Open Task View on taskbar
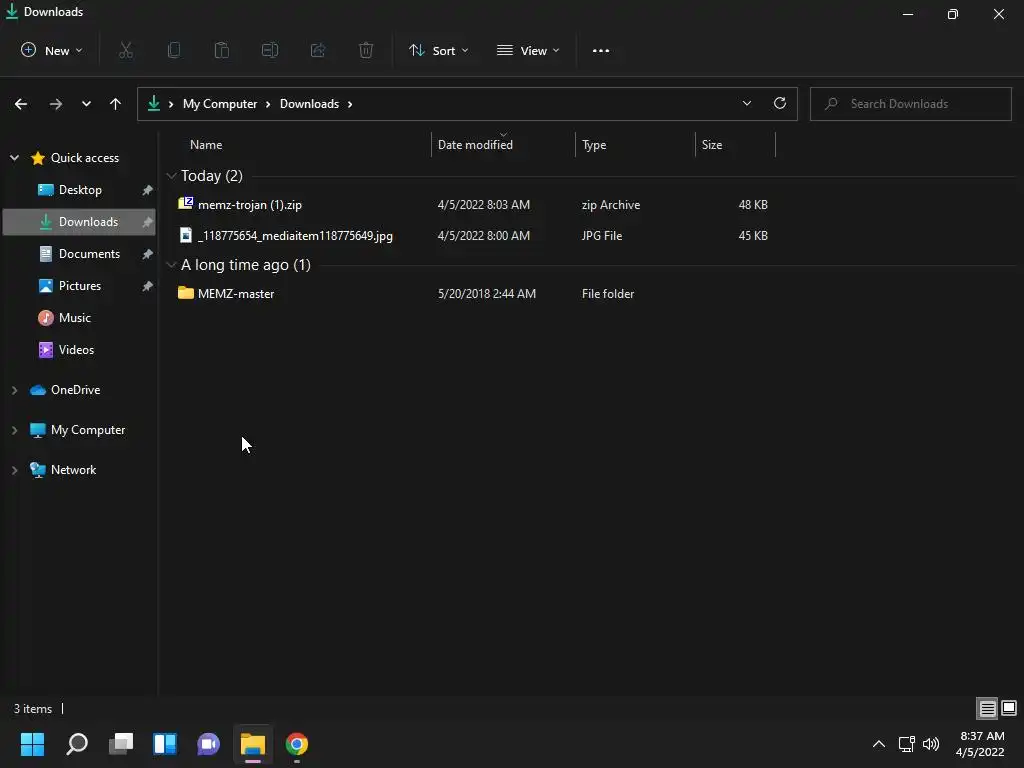Viewport: 1024px width, 768px height. pos(121,744)
